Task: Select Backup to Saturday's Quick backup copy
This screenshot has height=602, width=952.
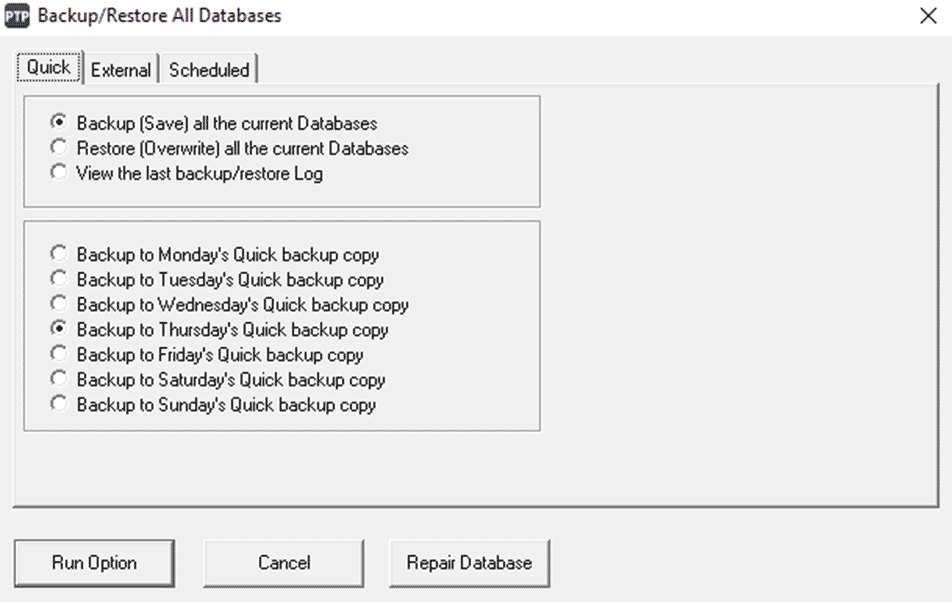Action: [x=59, y=380]
